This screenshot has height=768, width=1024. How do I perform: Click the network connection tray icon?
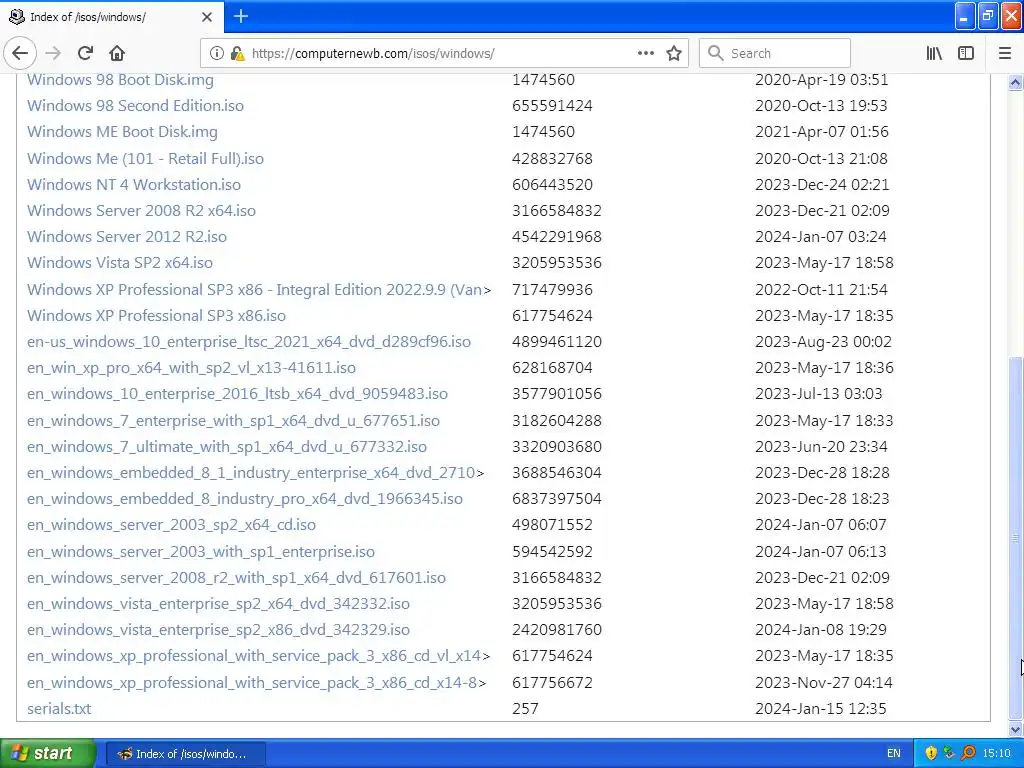[950, 753]
